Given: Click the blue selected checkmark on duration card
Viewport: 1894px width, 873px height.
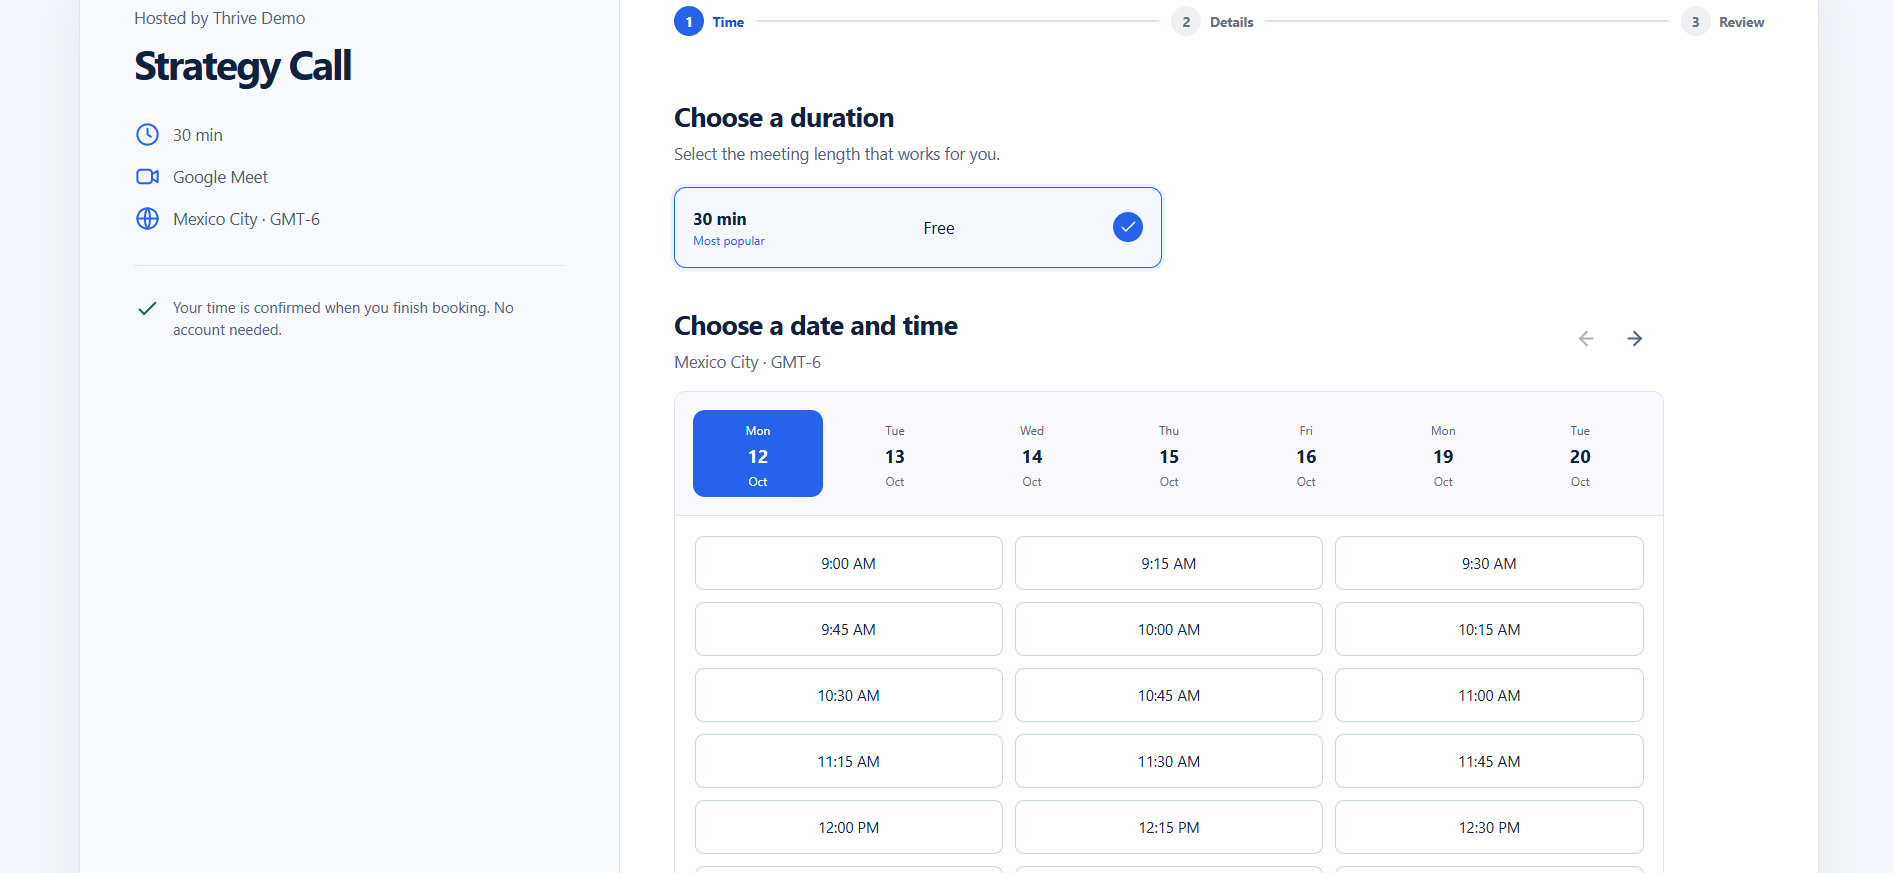Looking at the screenshot, I should coord(1127,227).
